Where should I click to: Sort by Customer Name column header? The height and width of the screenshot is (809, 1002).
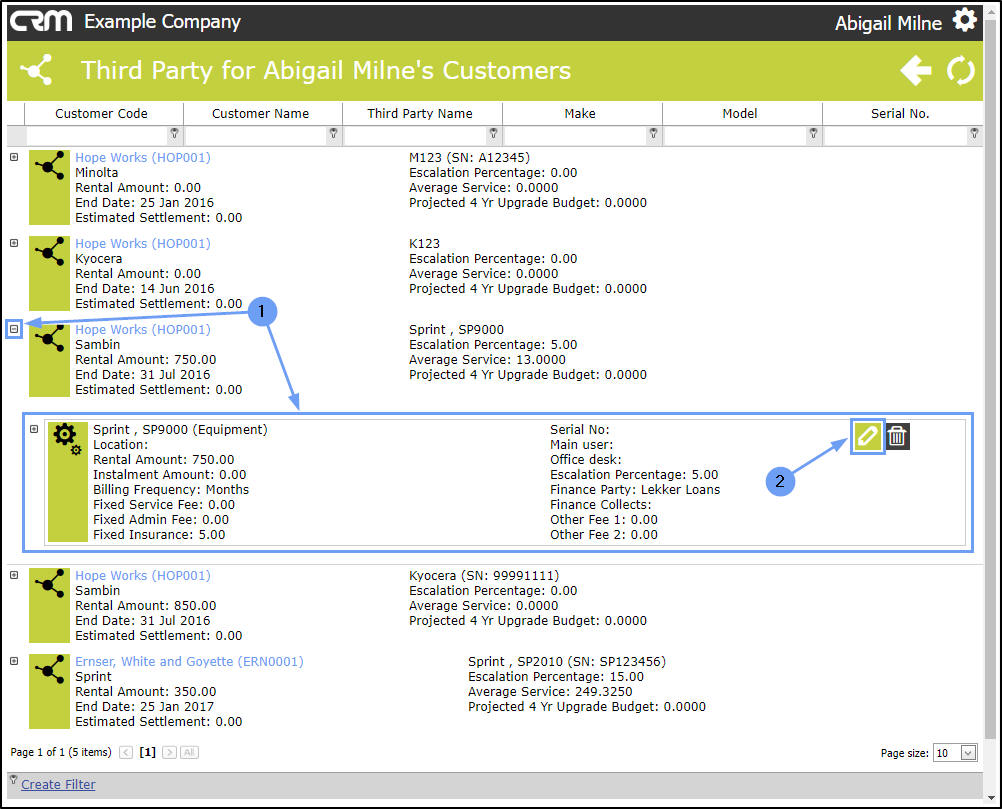click(x=261, y=114)
